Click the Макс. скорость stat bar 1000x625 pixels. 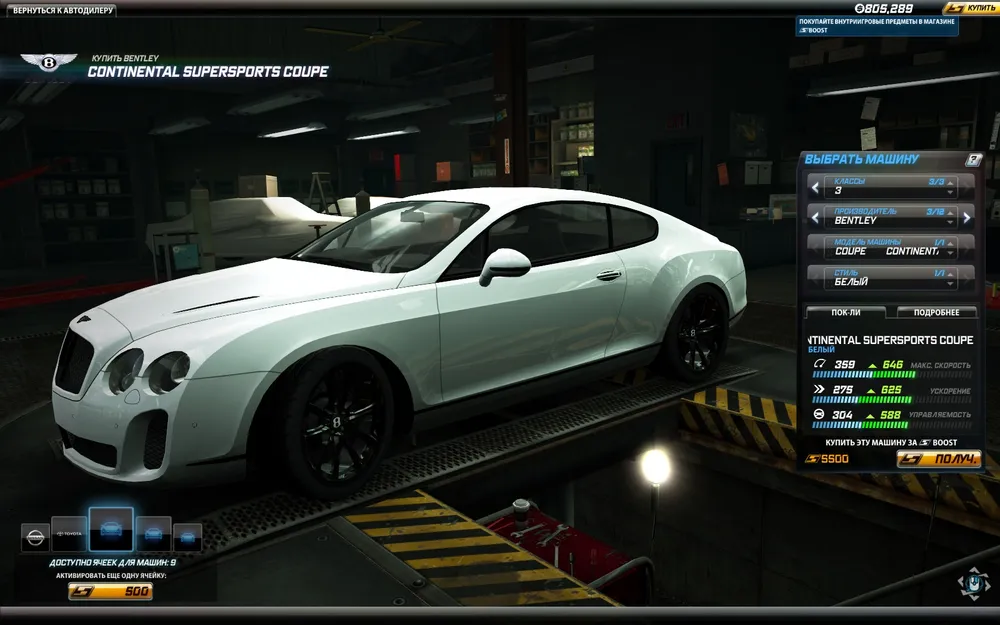pyautogui.click(x=891, y=375)
